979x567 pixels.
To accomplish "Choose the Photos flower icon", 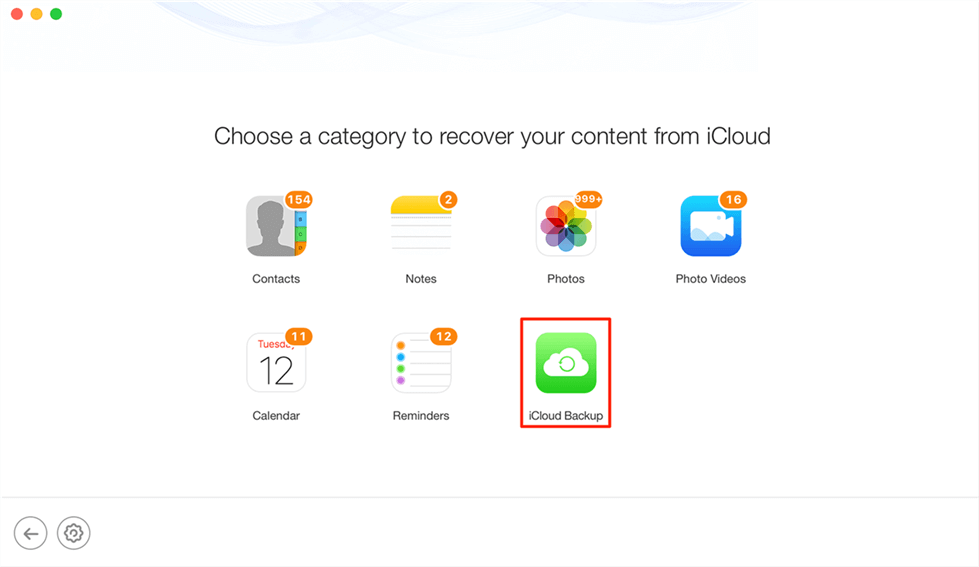I will click(x=565, y=226).
